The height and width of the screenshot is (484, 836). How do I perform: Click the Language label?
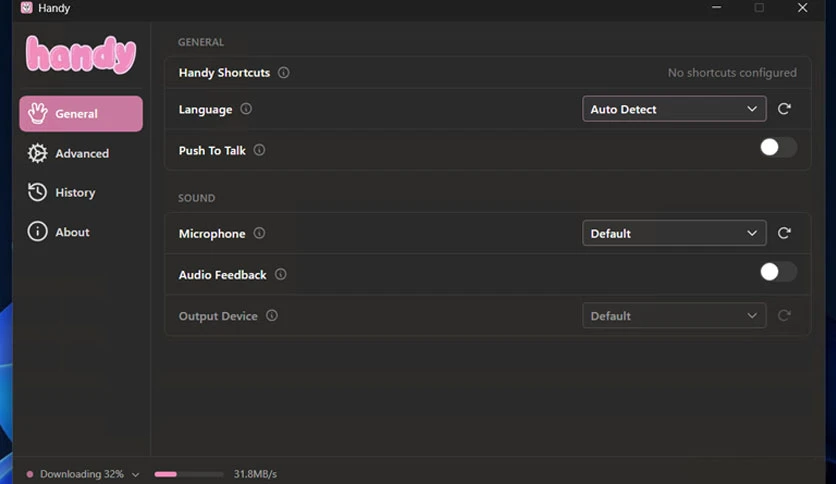(x=205, y=109)
